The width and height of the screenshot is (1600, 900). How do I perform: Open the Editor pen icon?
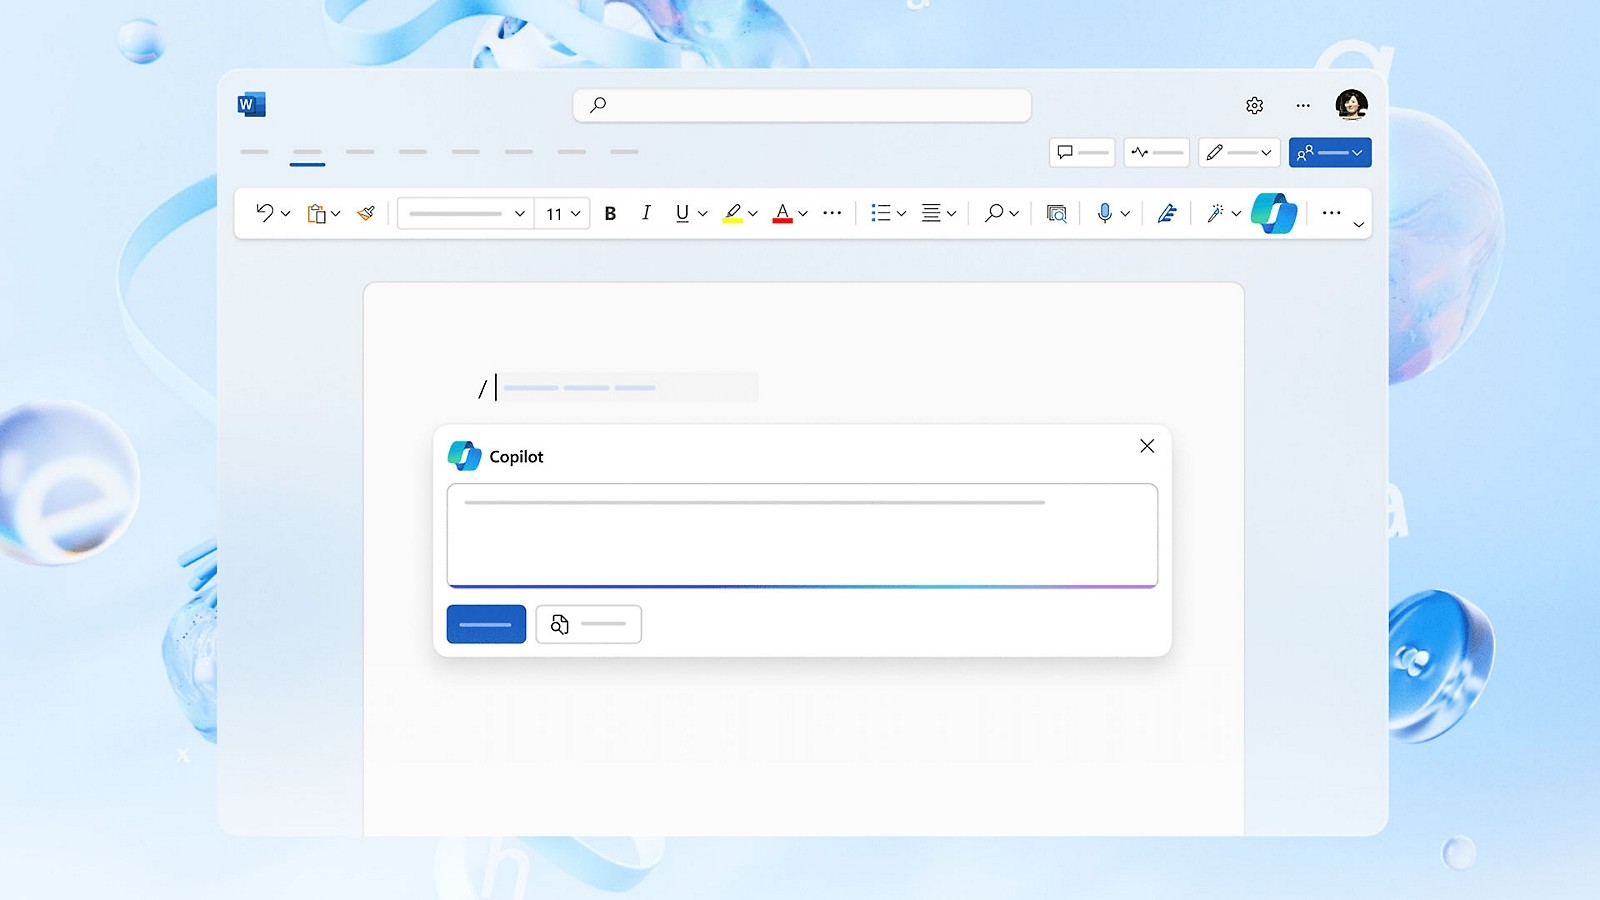(x=1166, y=213)
